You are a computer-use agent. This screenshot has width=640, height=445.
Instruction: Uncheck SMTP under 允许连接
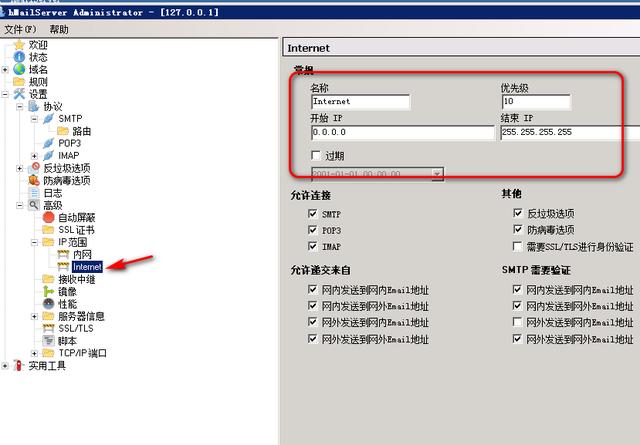click(313, 214)
